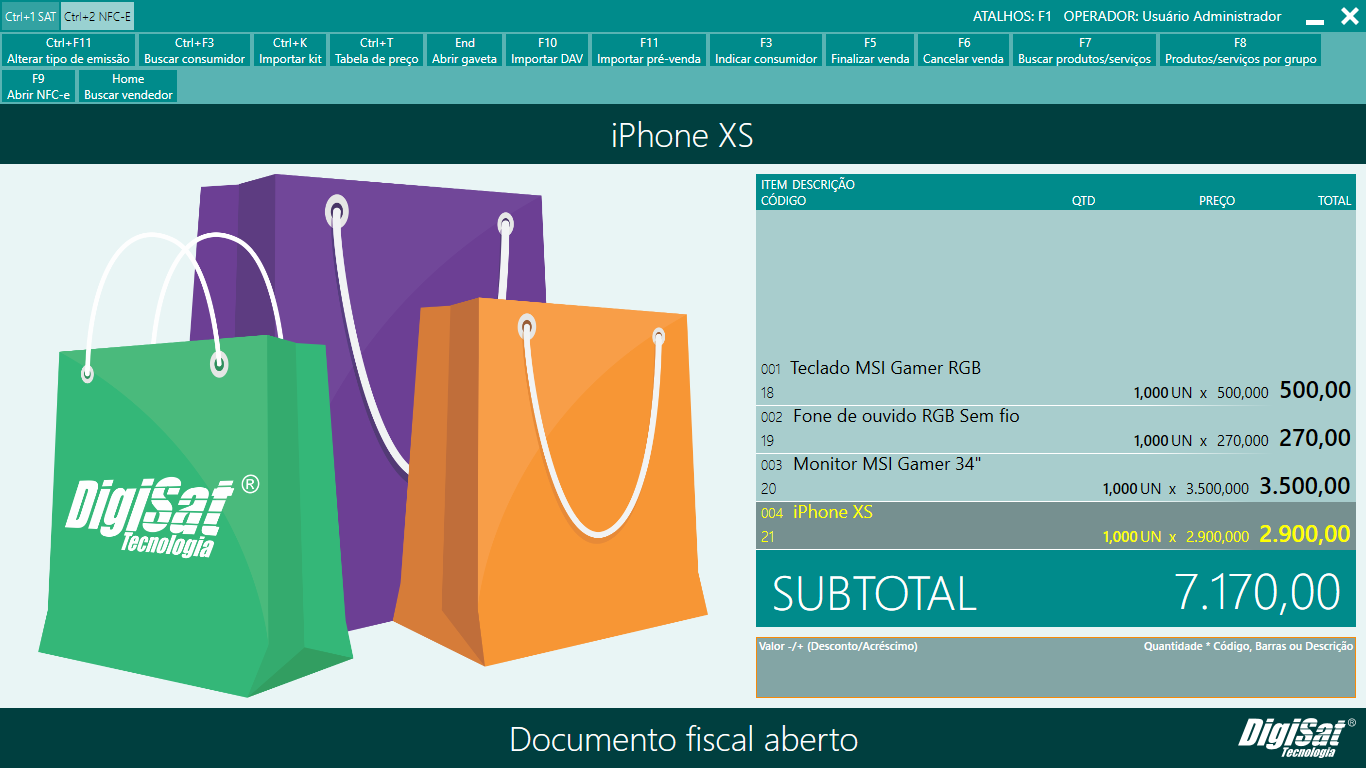Cancel the sale via Cancelar venda
1366x768 pixels.
(963, 51)
